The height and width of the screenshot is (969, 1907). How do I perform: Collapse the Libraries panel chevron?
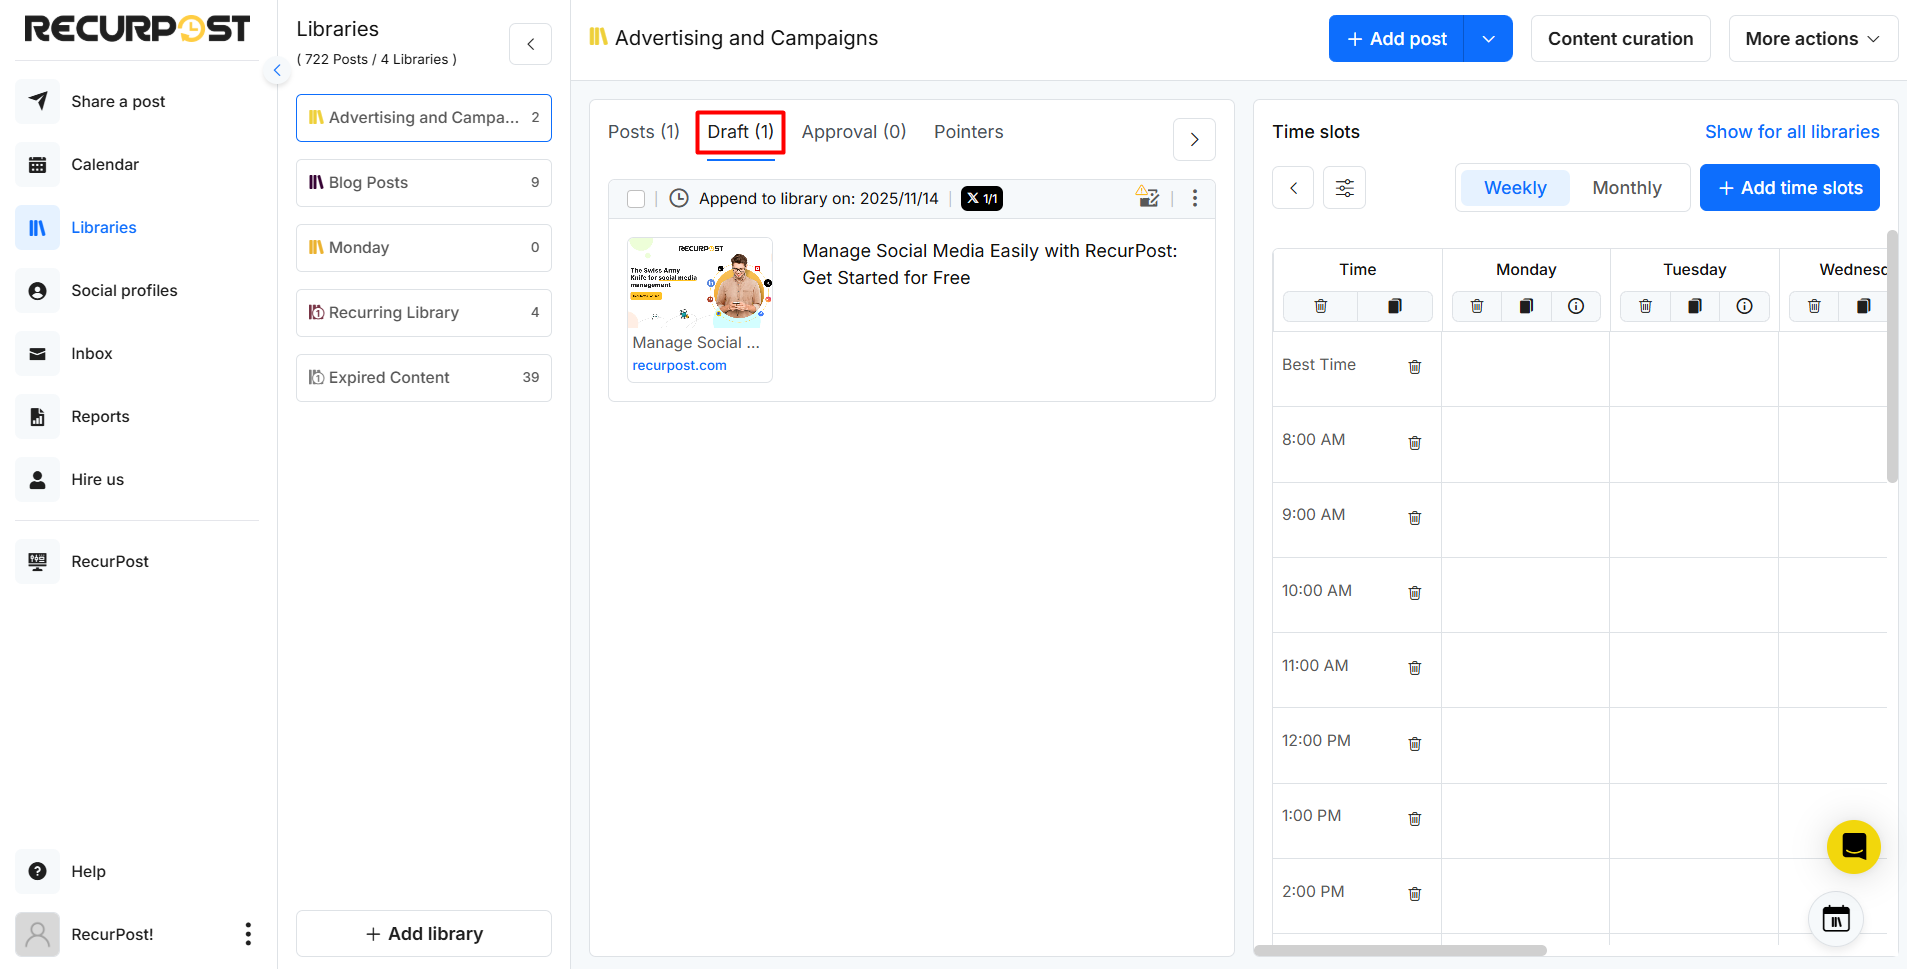530,44
